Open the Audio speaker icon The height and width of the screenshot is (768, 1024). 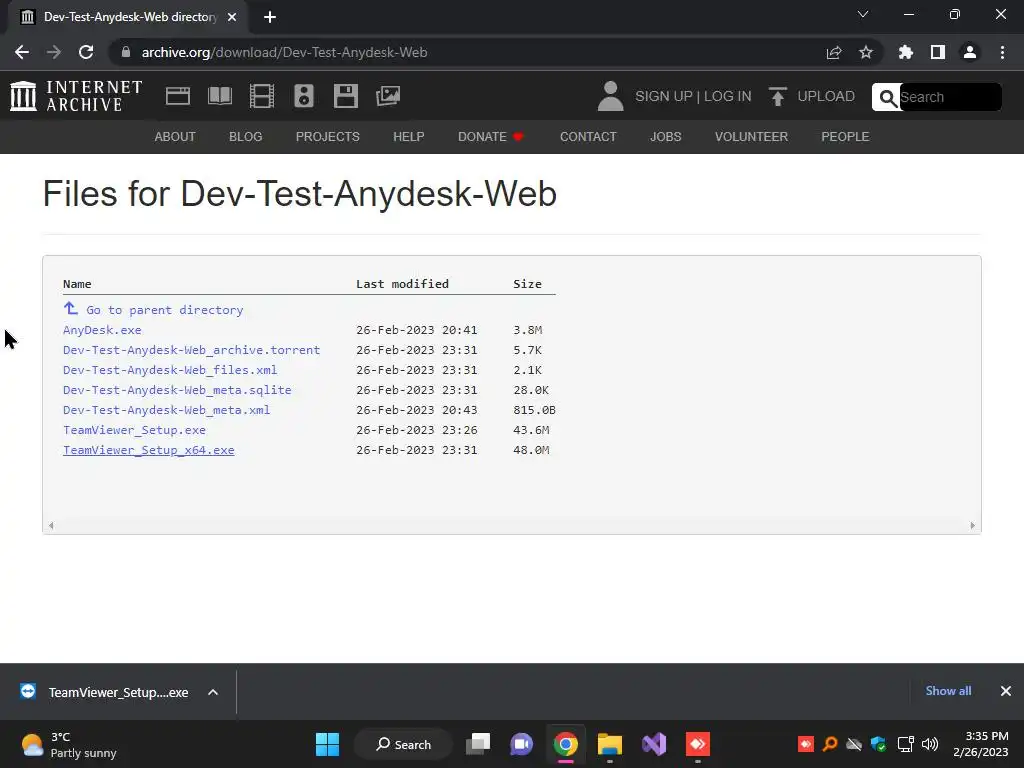pos(304,96)
